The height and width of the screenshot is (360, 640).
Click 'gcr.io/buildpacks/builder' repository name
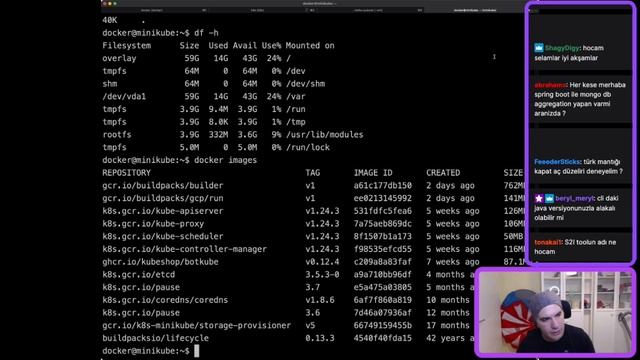pos(162,186)
